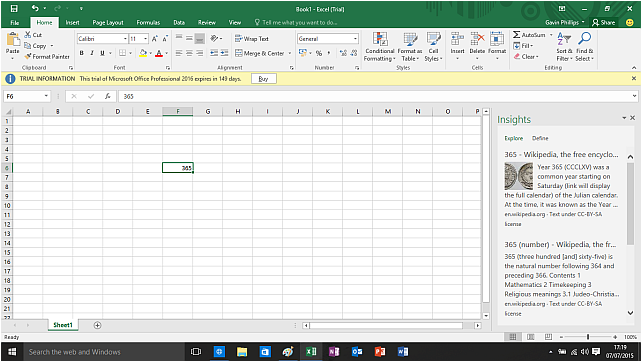This screenshot has width=641, height=361.
Task: Open the Format cells menu icon
Action: (x=497, y=40)
